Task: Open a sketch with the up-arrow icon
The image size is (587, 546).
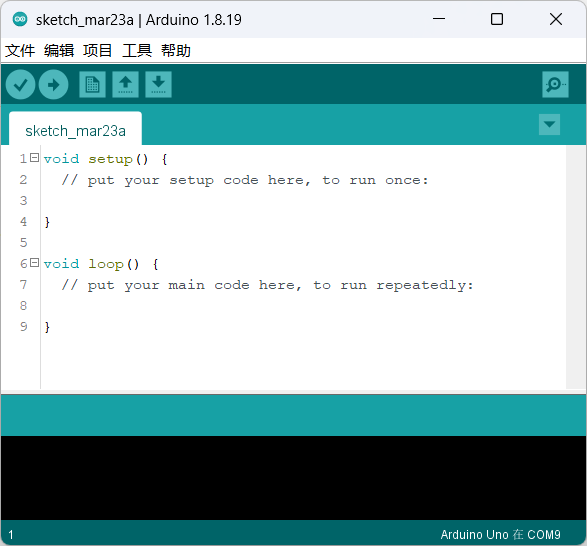Action: point(125,85)
